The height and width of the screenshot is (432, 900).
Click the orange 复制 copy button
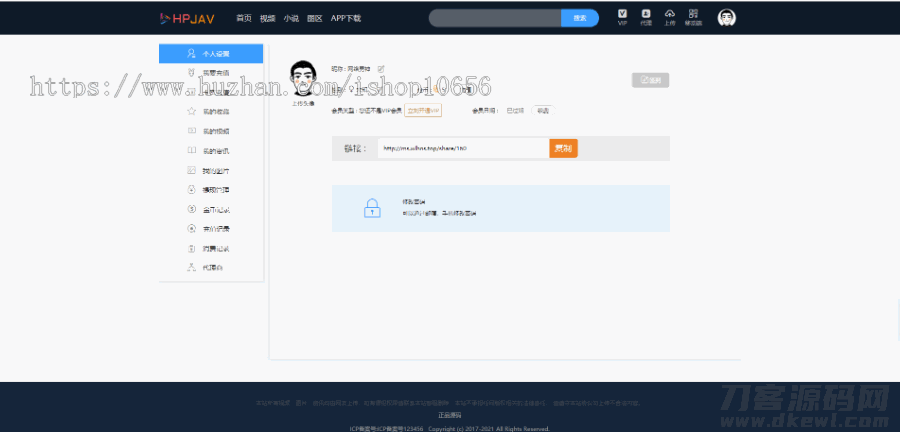564,148
